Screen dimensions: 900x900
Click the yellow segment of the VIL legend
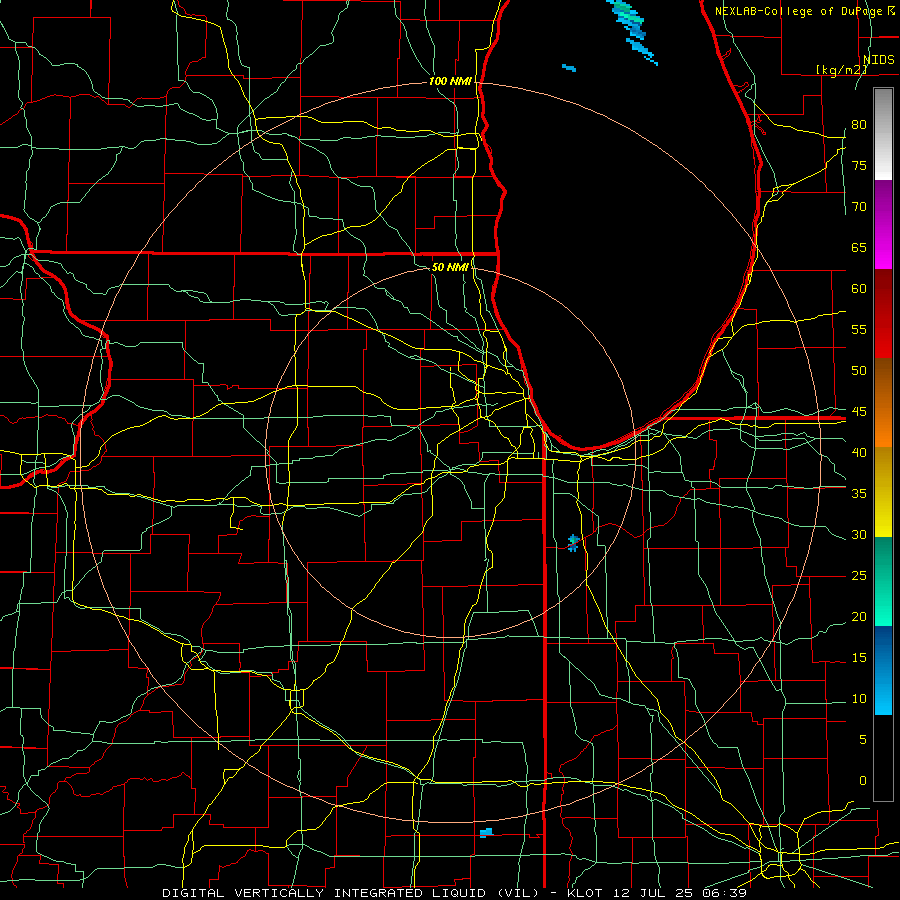point(883,492)
